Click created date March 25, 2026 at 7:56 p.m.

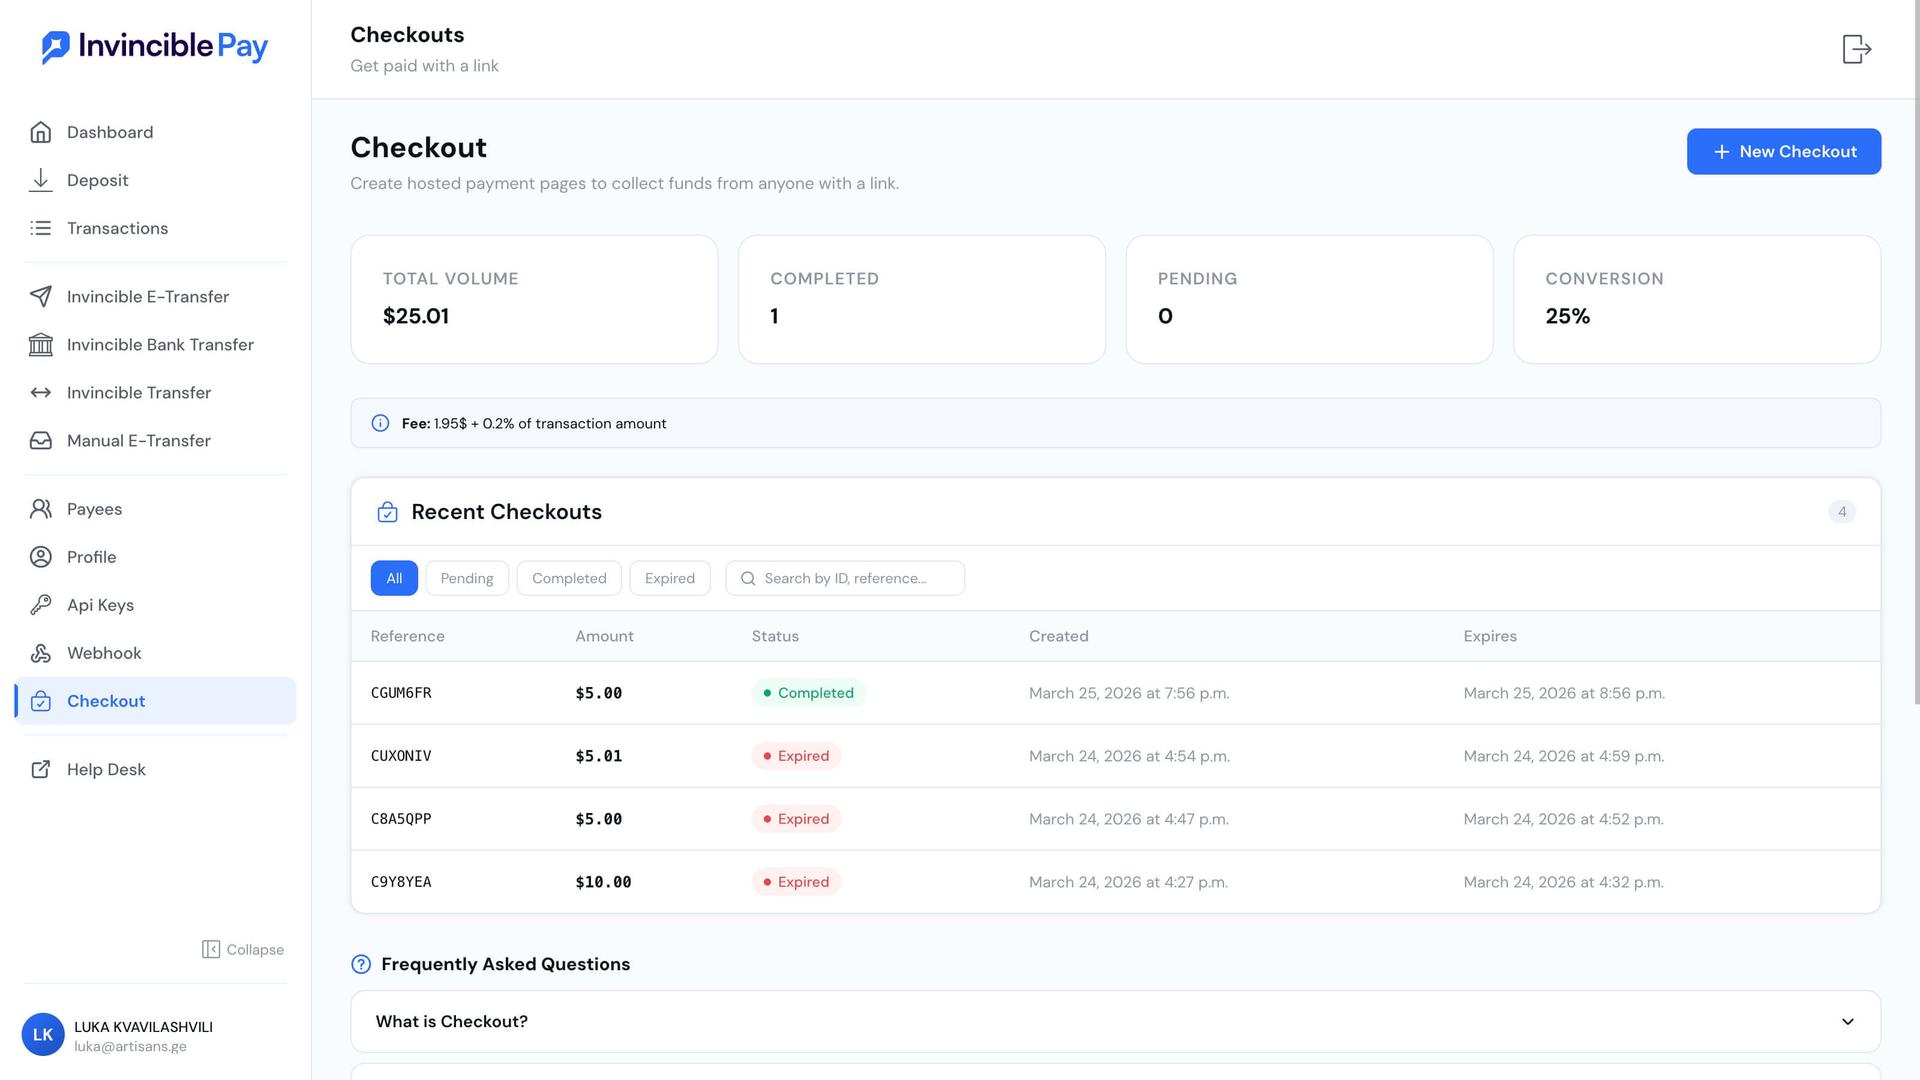(x=1129, y=693)
